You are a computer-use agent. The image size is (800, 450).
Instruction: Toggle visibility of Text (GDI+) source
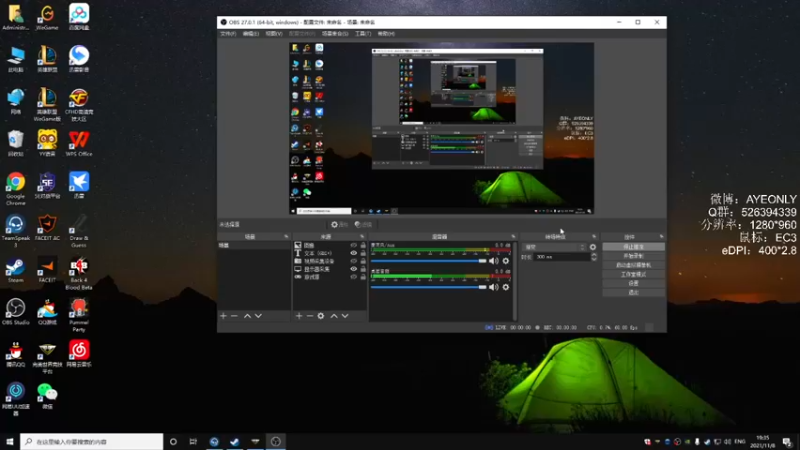354,253
